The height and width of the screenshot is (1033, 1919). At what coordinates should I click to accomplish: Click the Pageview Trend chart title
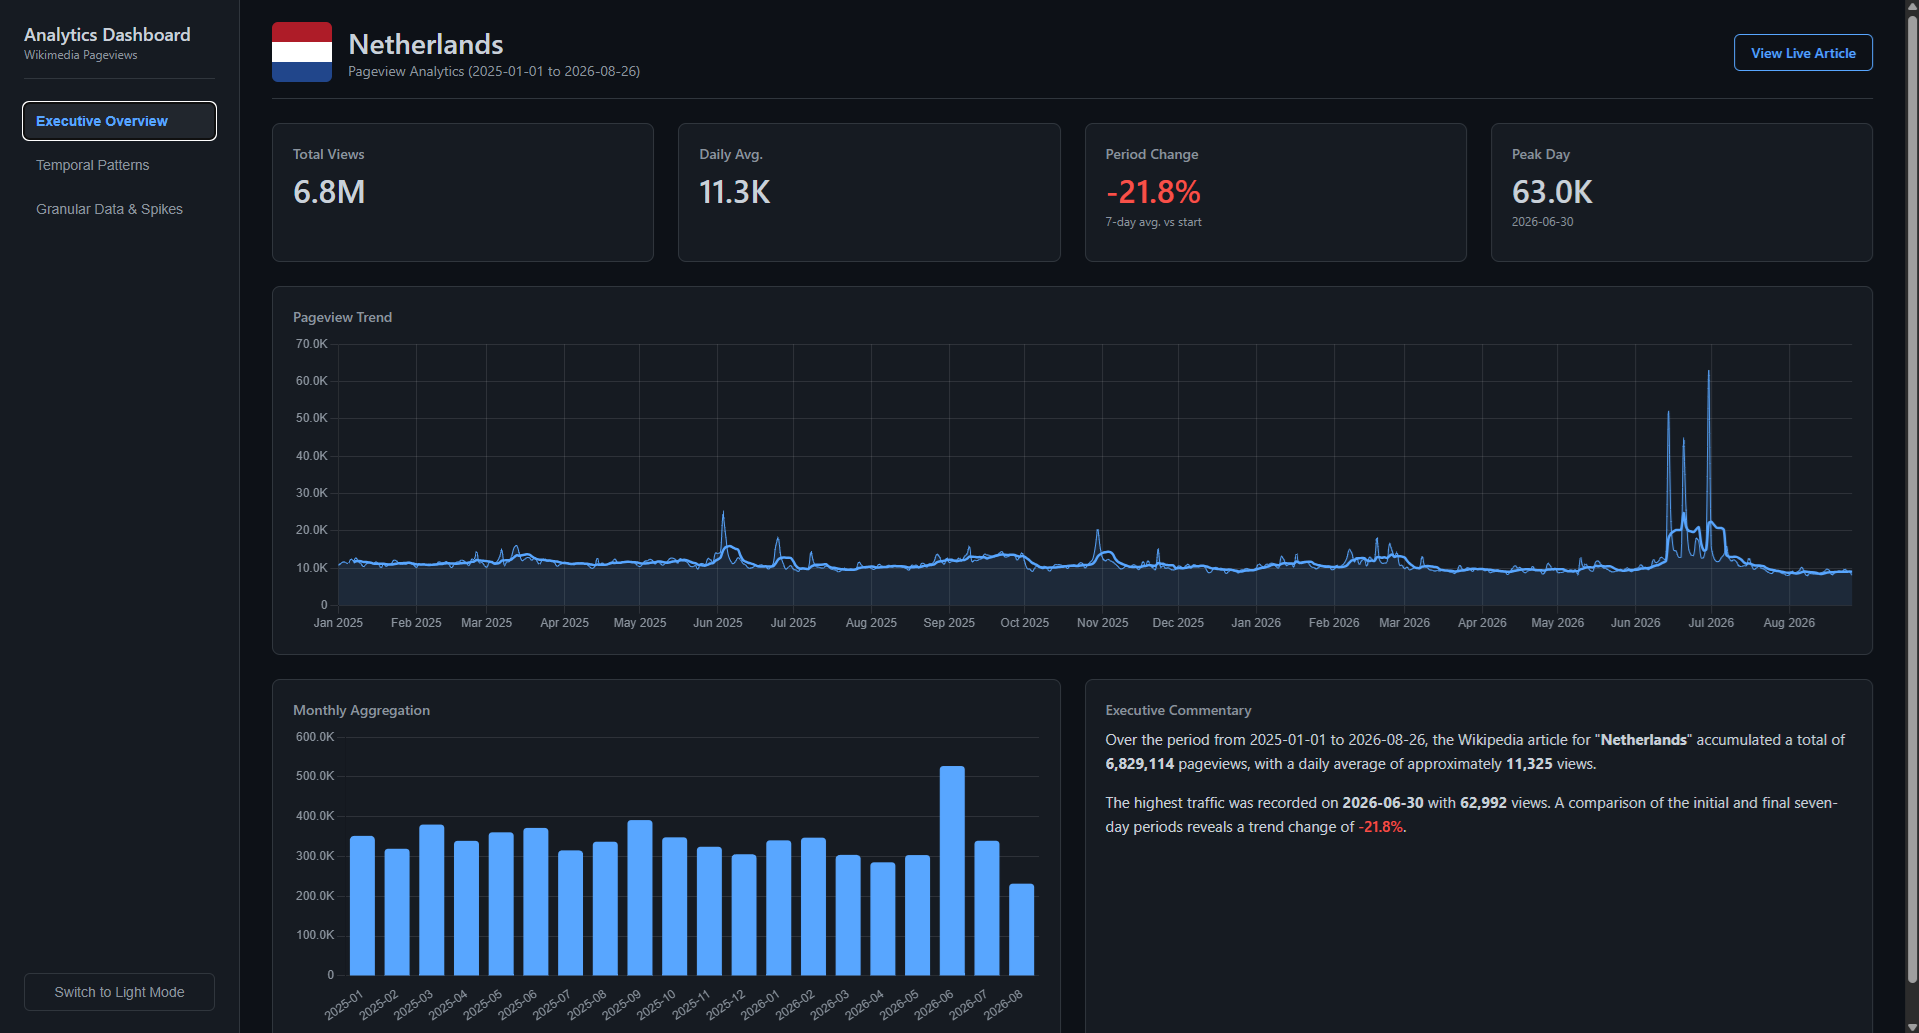click(342, 317)
